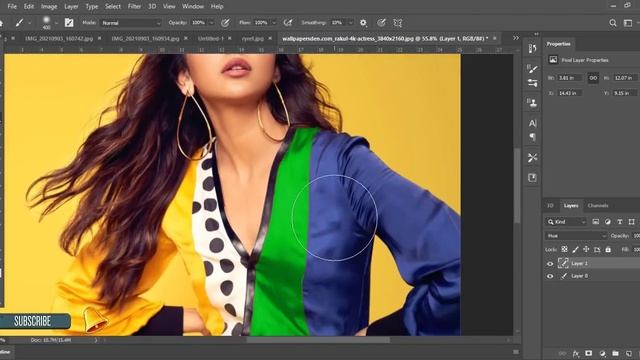Lock artboard nesting icon

[597, 249]
